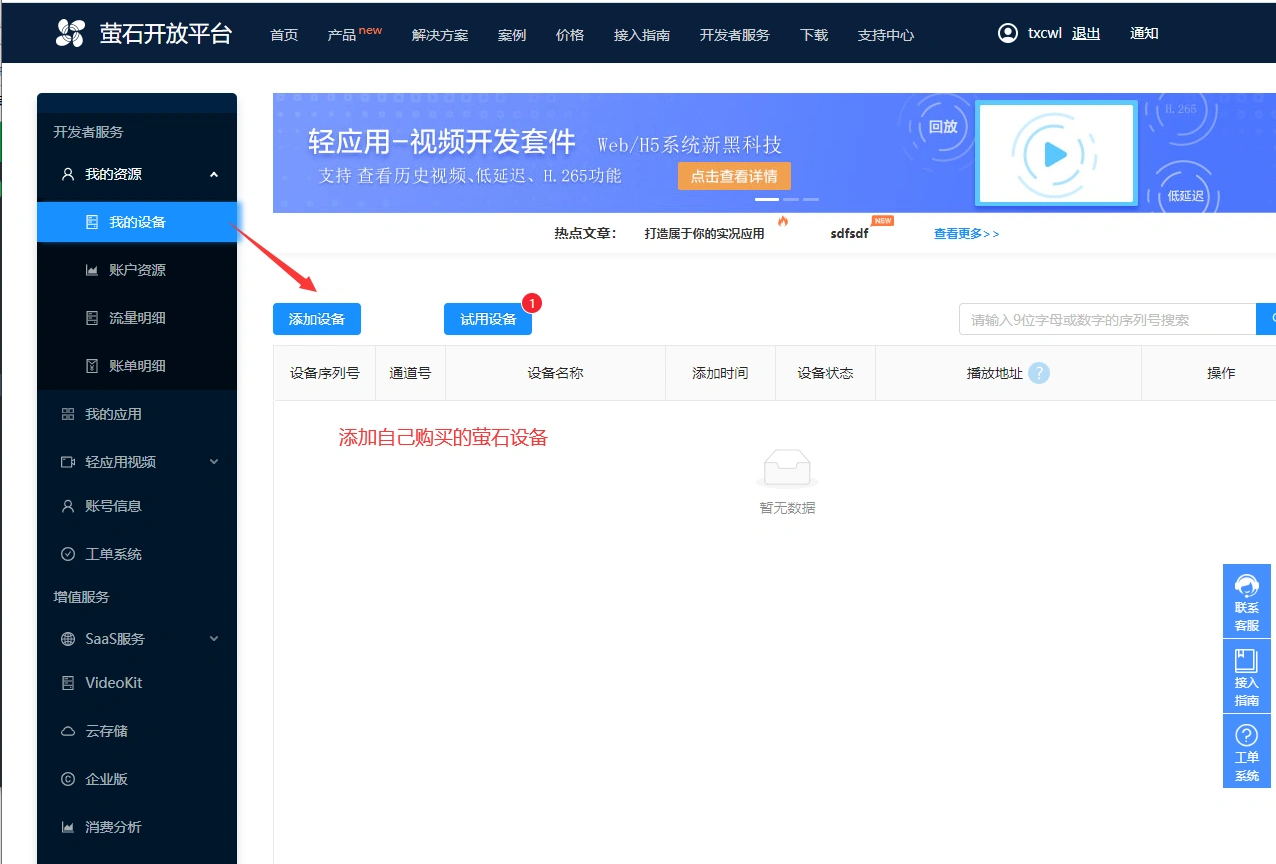Click the username txcwl
The image size is (1276, 864).
[1045, 33]
